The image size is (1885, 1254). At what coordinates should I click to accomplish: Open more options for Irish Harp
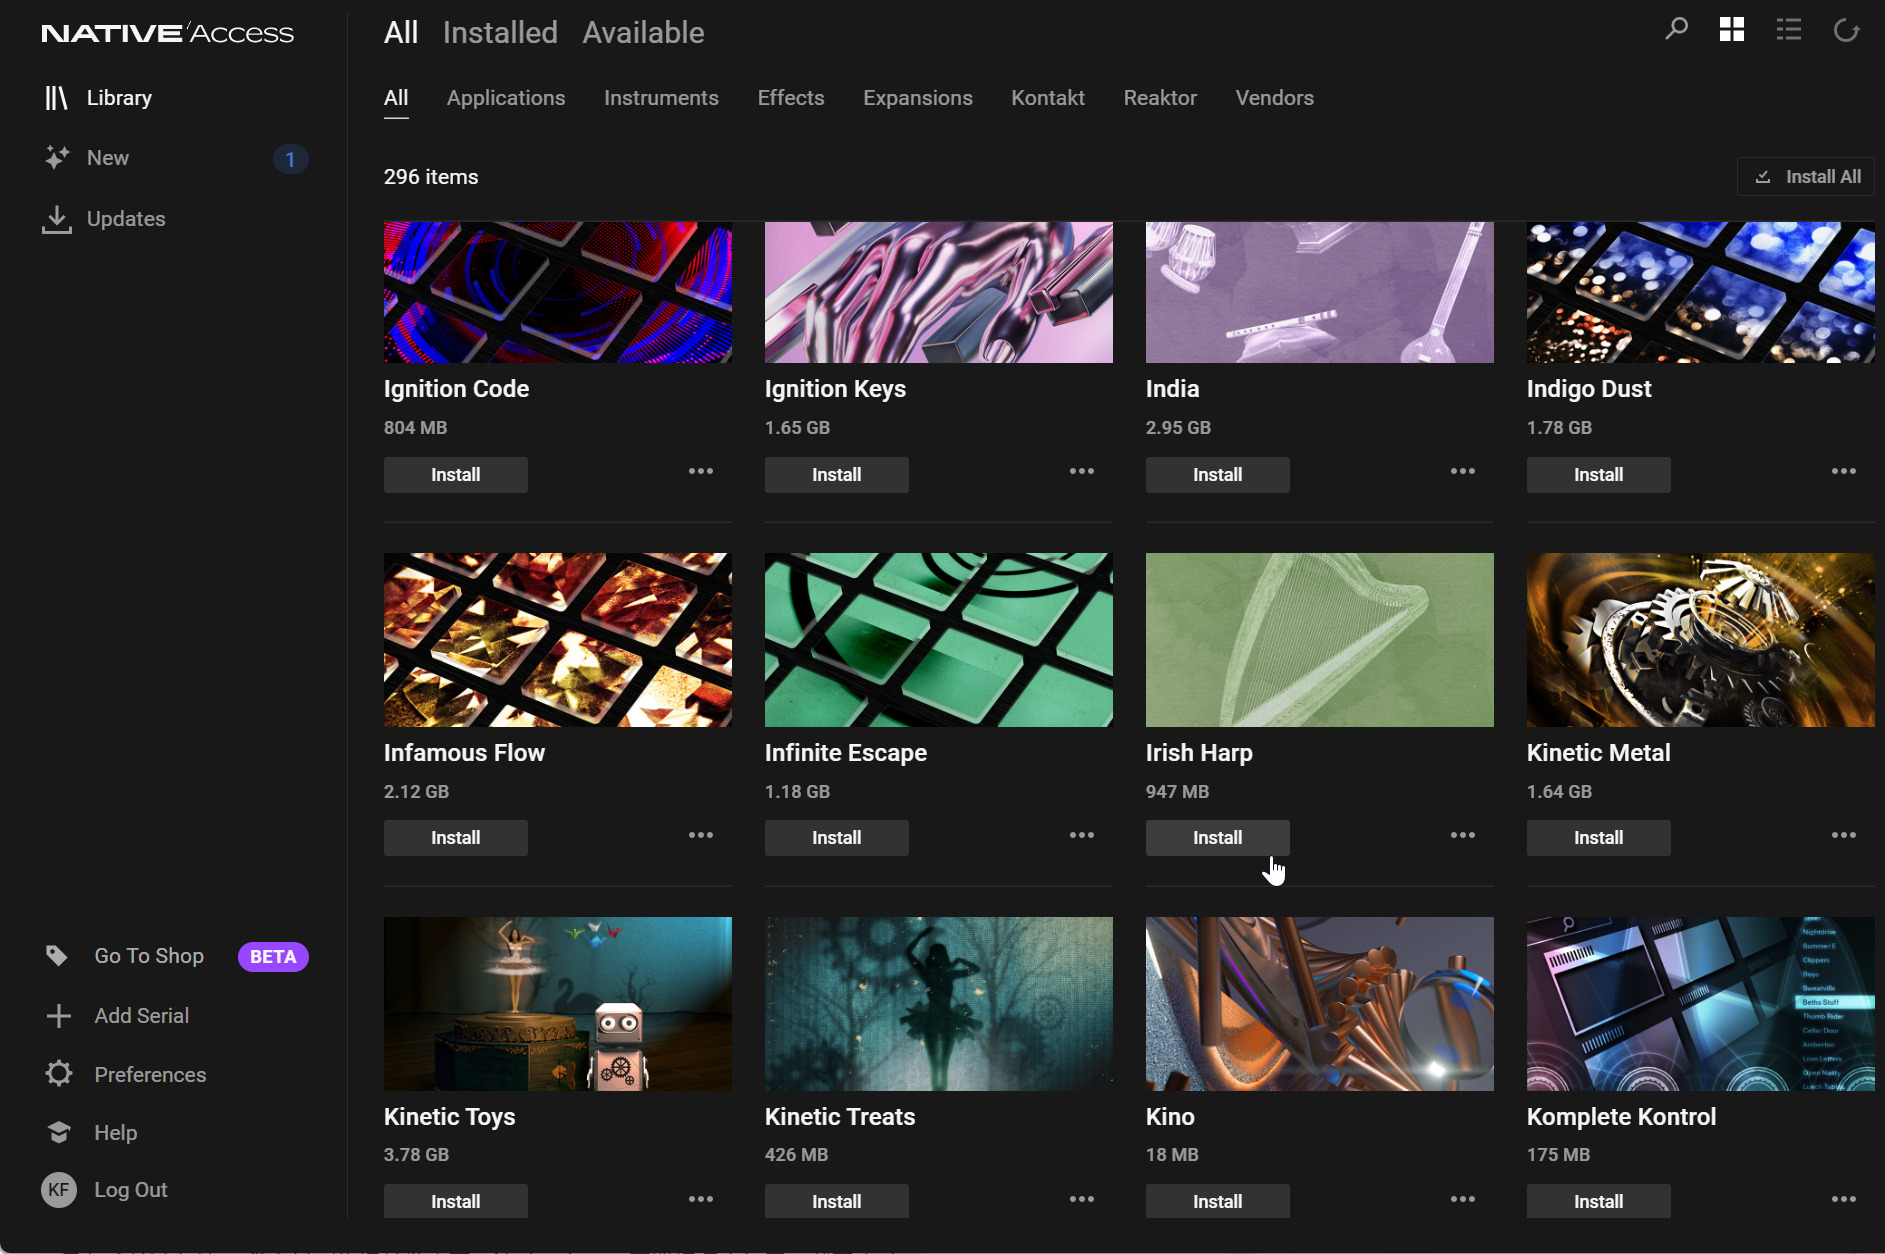click(1463, 835)
